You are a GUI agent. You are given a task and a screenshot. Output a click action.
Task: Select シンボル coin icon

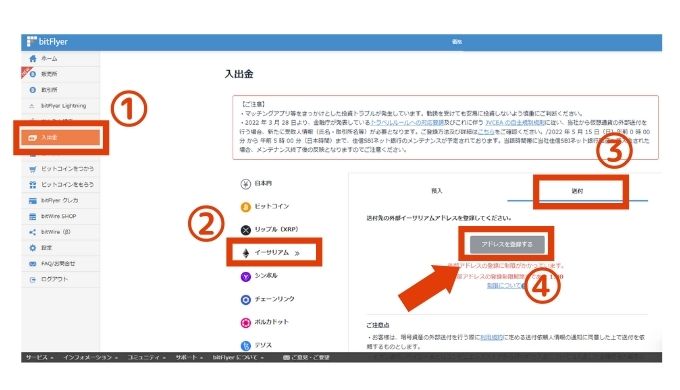coord(245,276)
